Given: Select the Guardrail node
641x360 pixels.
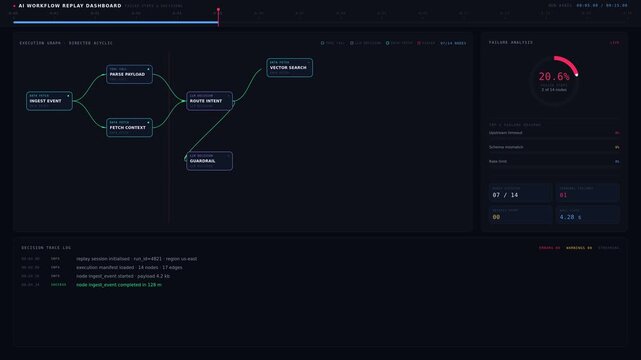Looking at the screenshot, I should click(210, 161).
